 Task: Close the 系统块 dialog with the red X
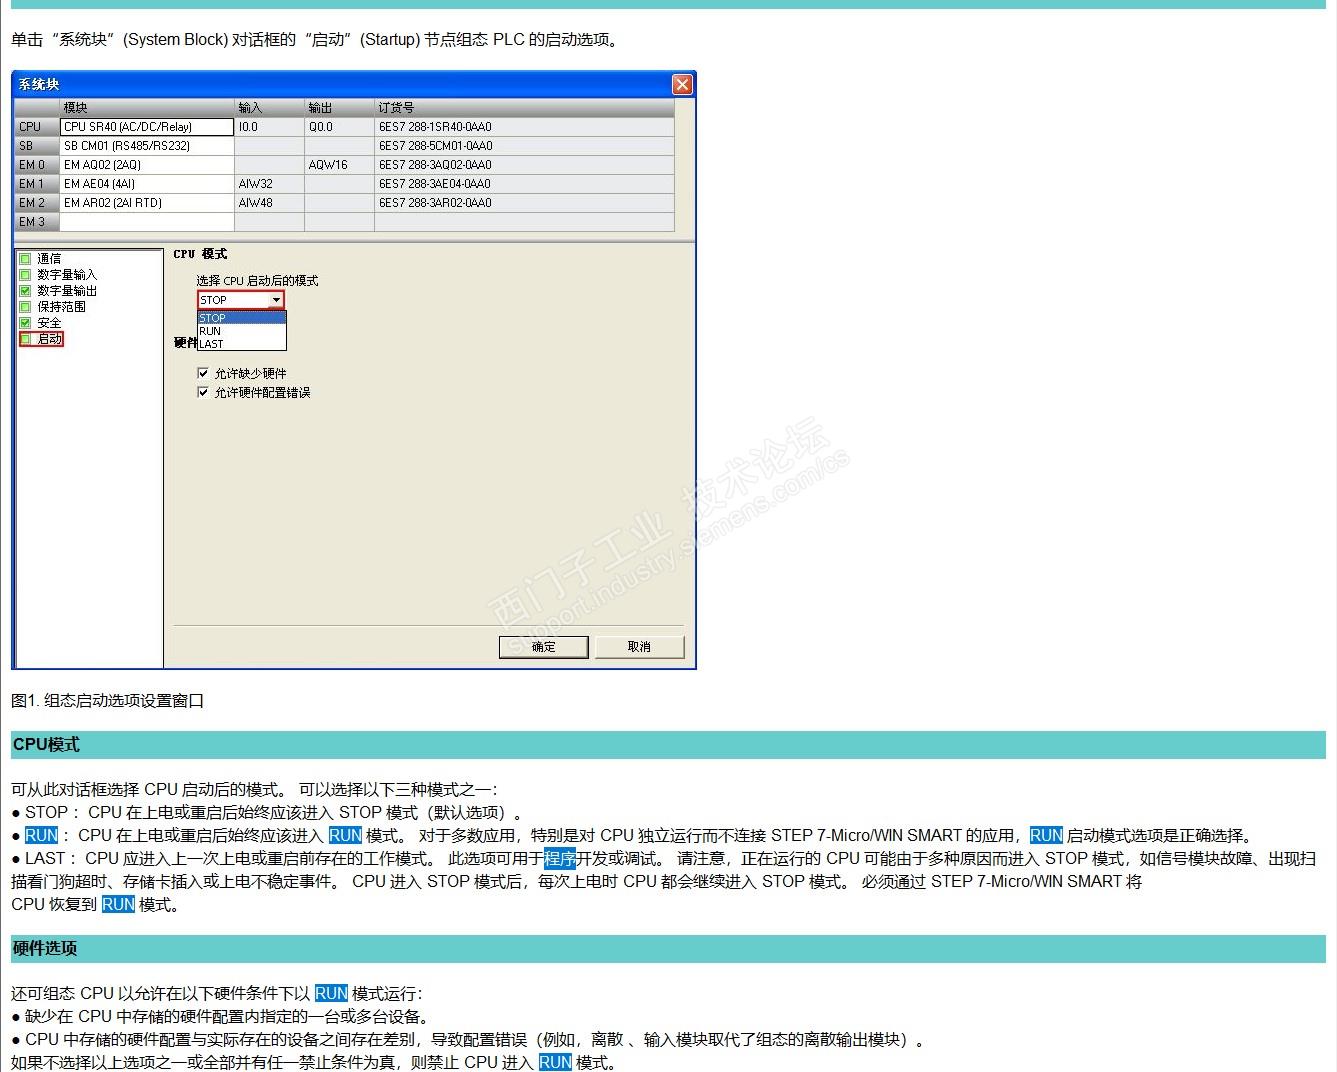(x=682, y=84)
